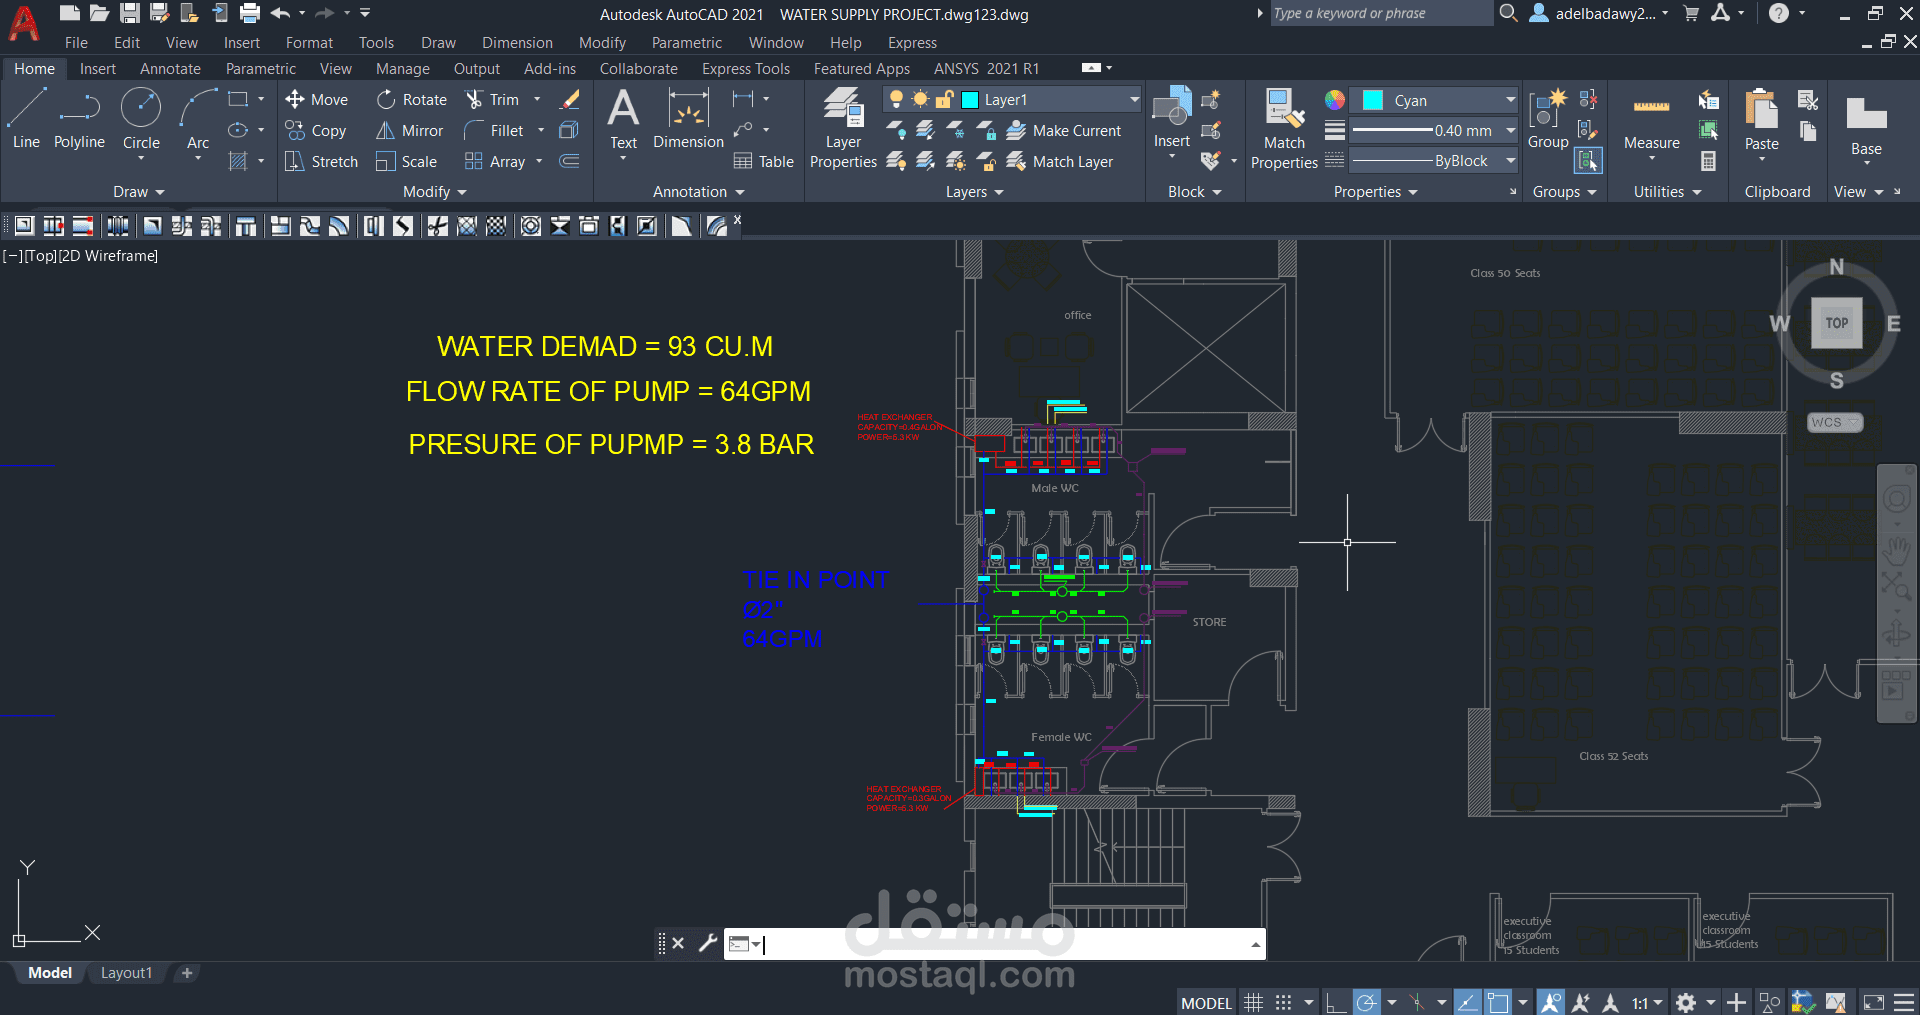The image size is (1920, 1015).
Task: Open the Format menu
Action: pos(309,42)
